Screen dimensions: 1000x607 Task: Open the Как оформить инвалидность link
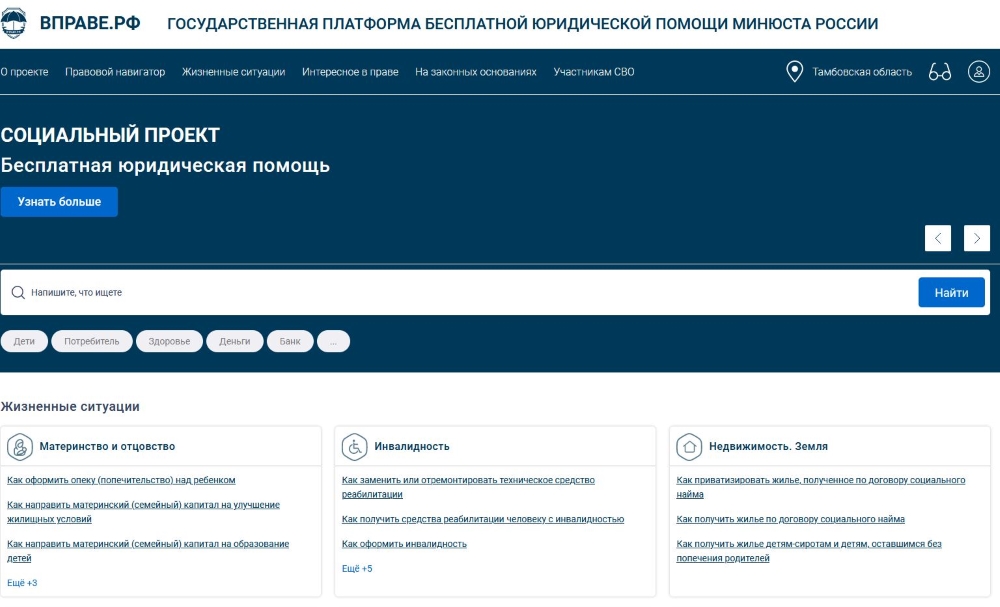tap(404, 544)
